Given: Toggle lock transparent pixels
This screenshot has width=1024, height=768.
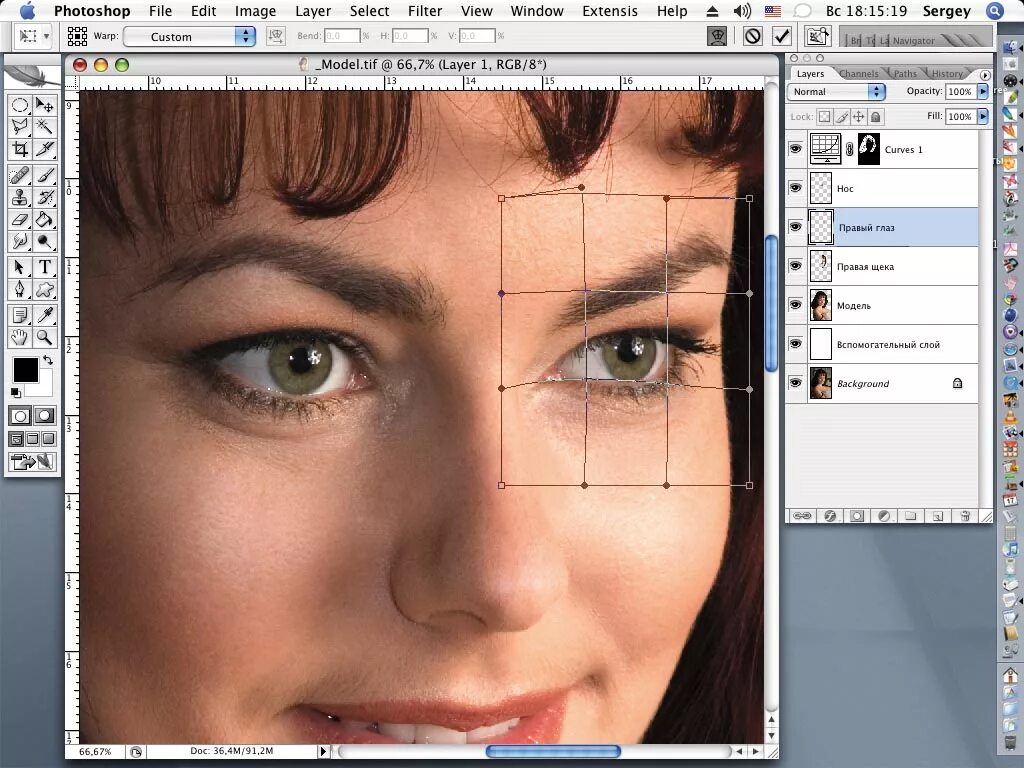Looking at the screenshot, I should 825,116.
